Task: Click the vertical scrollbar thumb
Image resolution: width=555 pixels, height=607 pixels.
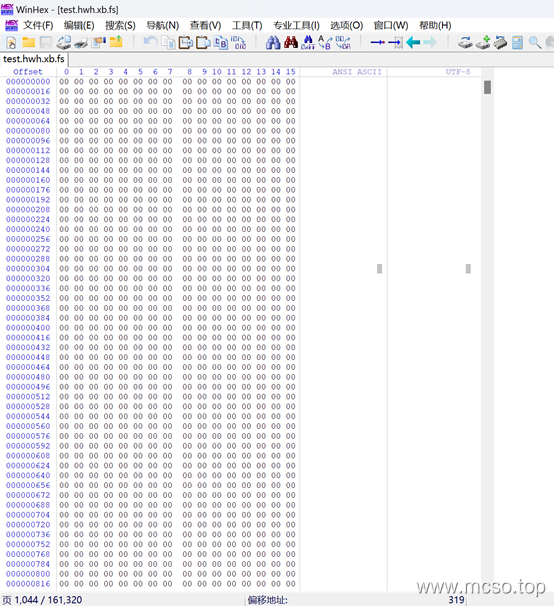Action: pos(487,87)
